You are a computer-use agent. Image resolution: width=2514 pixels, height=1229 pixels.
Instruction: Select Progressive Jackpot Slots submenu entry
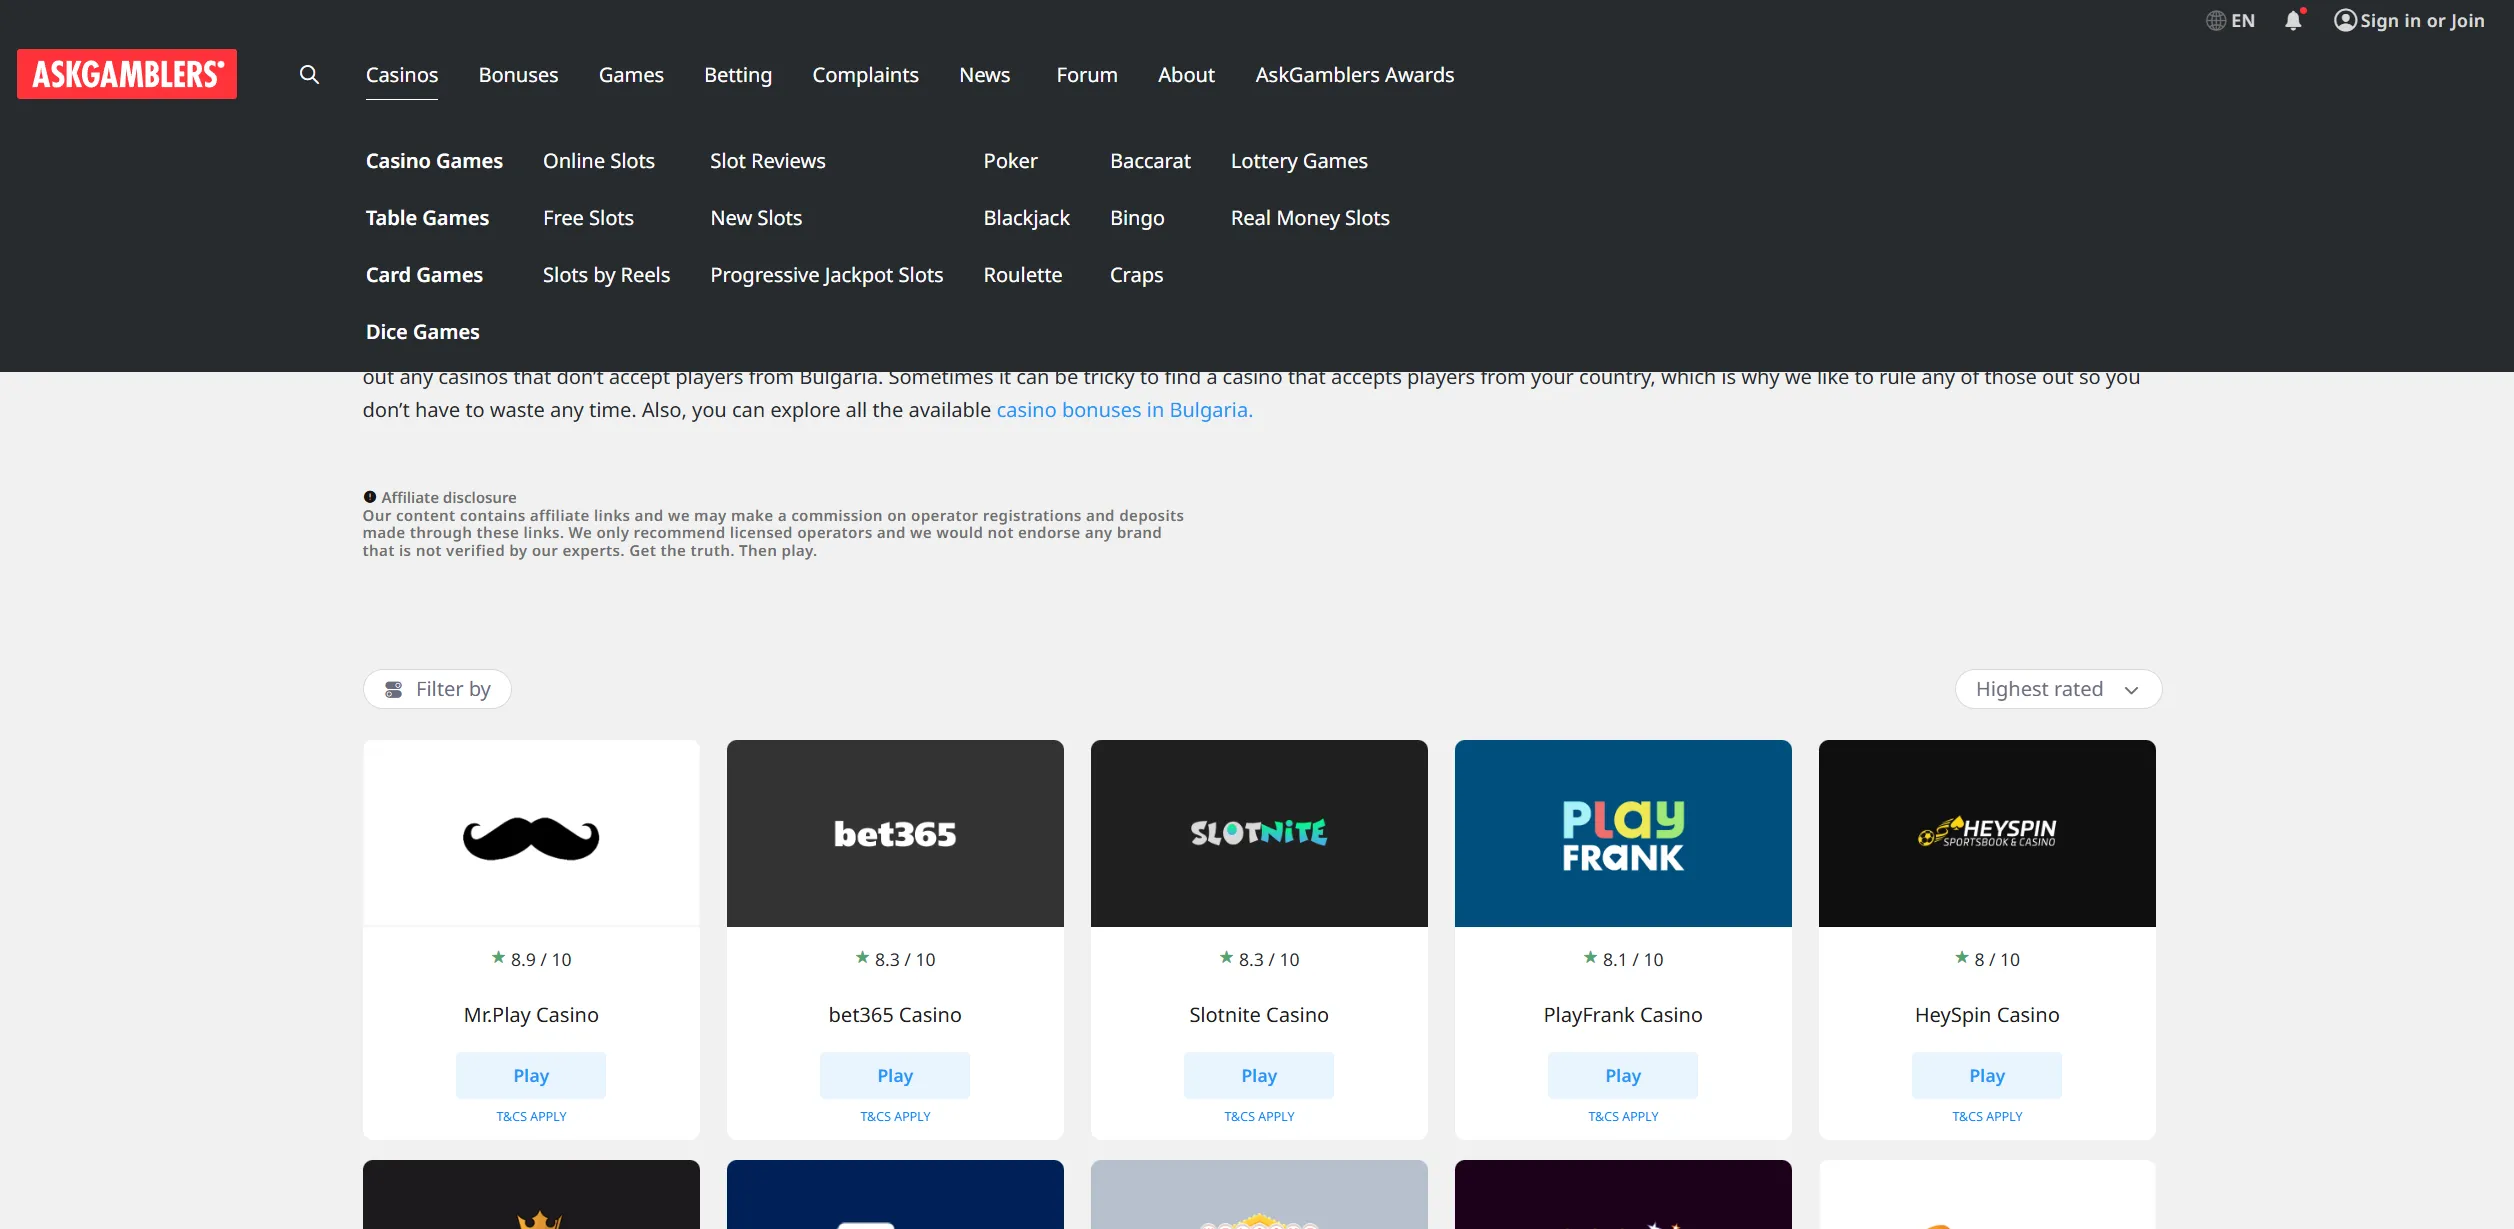(827, 275)
